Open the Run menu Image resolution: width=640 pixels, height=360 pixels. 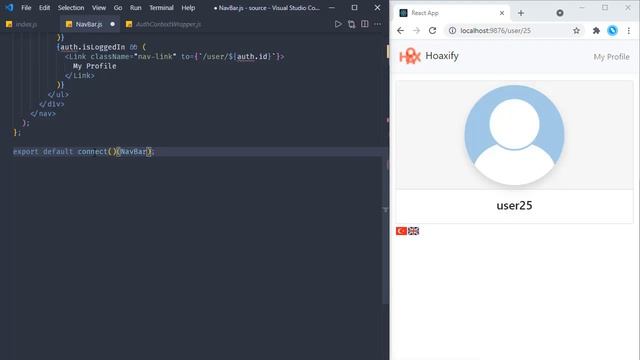click(136, 8)
